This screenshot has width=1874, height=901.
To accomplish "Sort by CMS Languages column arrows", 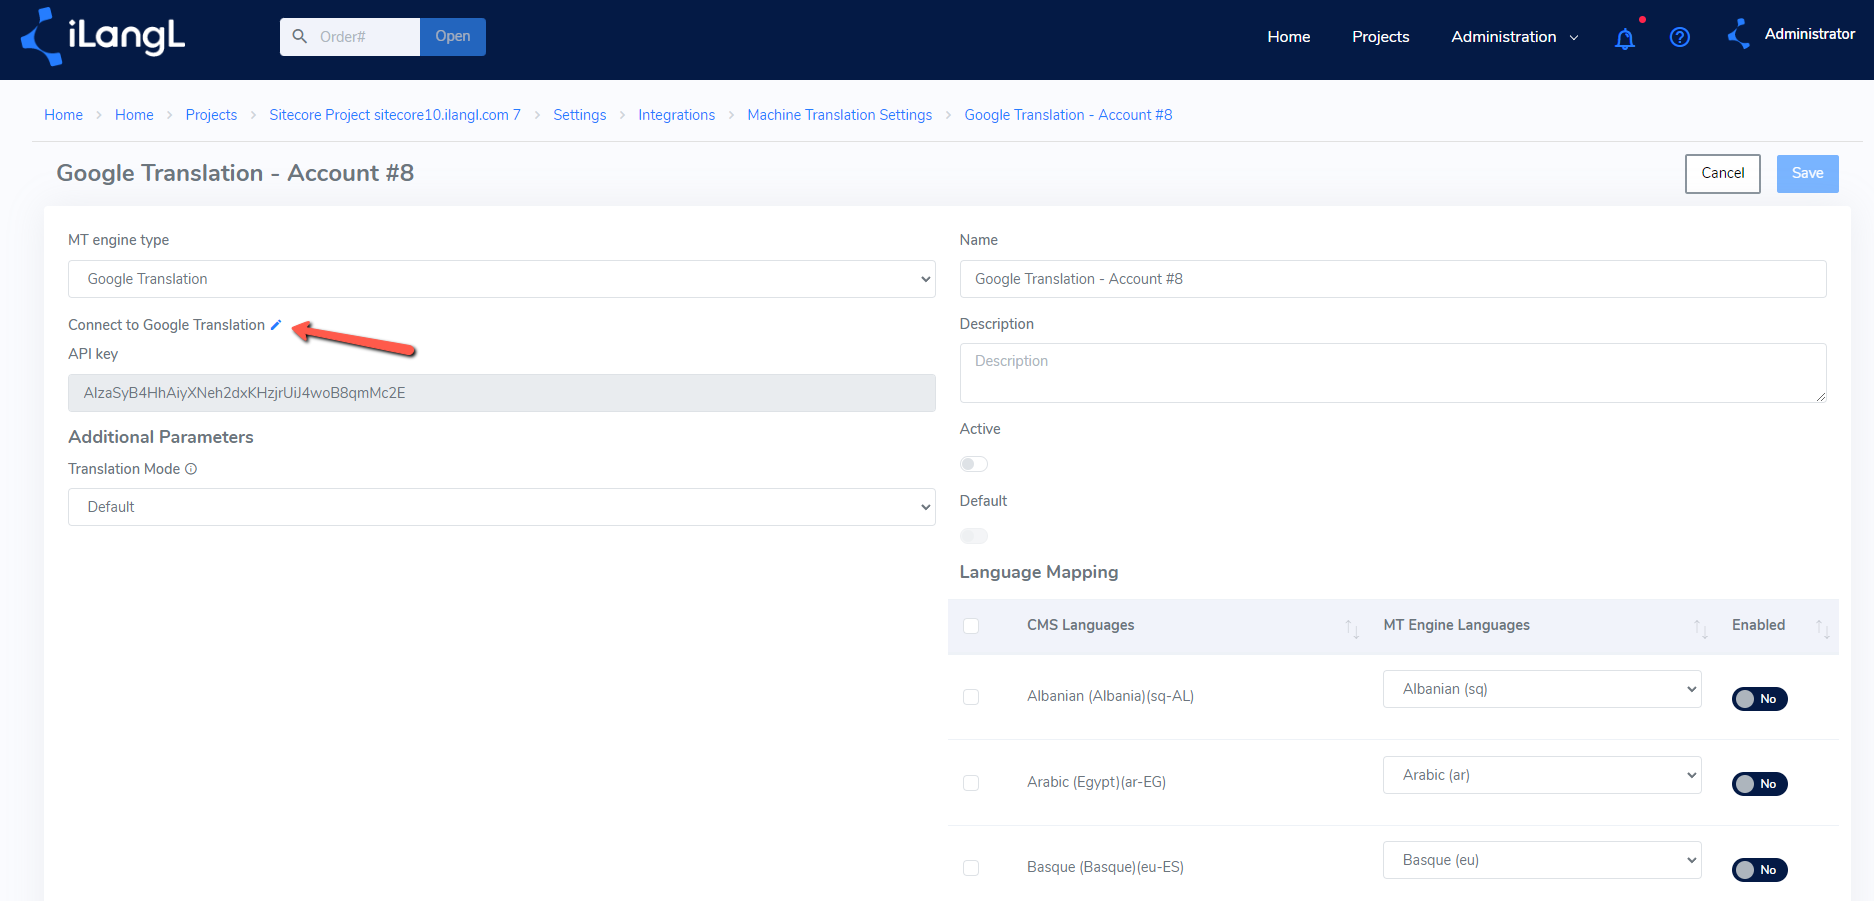I will pyautogui.click(x=1352, y=628).
